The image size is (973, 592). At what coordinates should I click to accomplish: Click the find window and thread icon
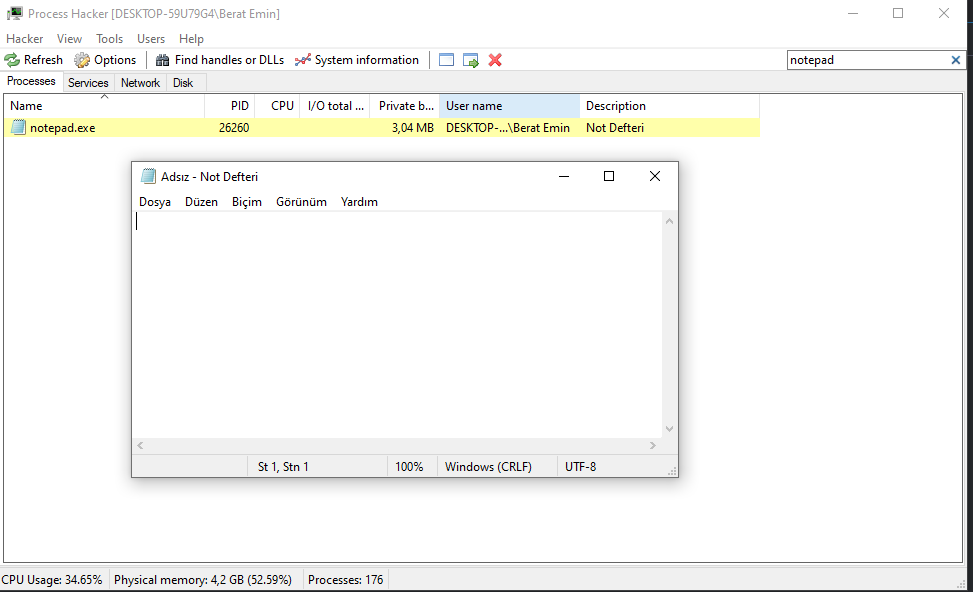pyautogui.click(x=471, y=60)
